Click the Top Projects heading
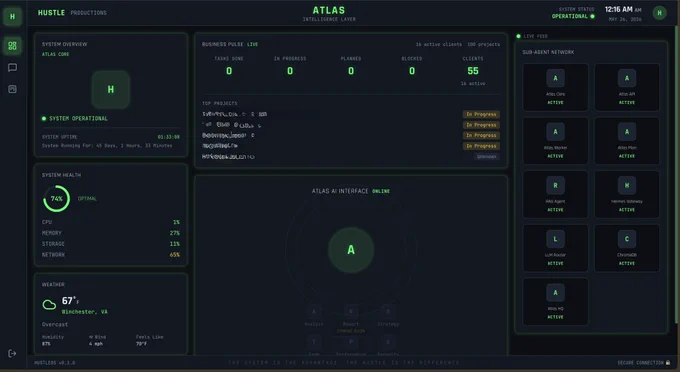680x372 pixels. click(219, 103)
